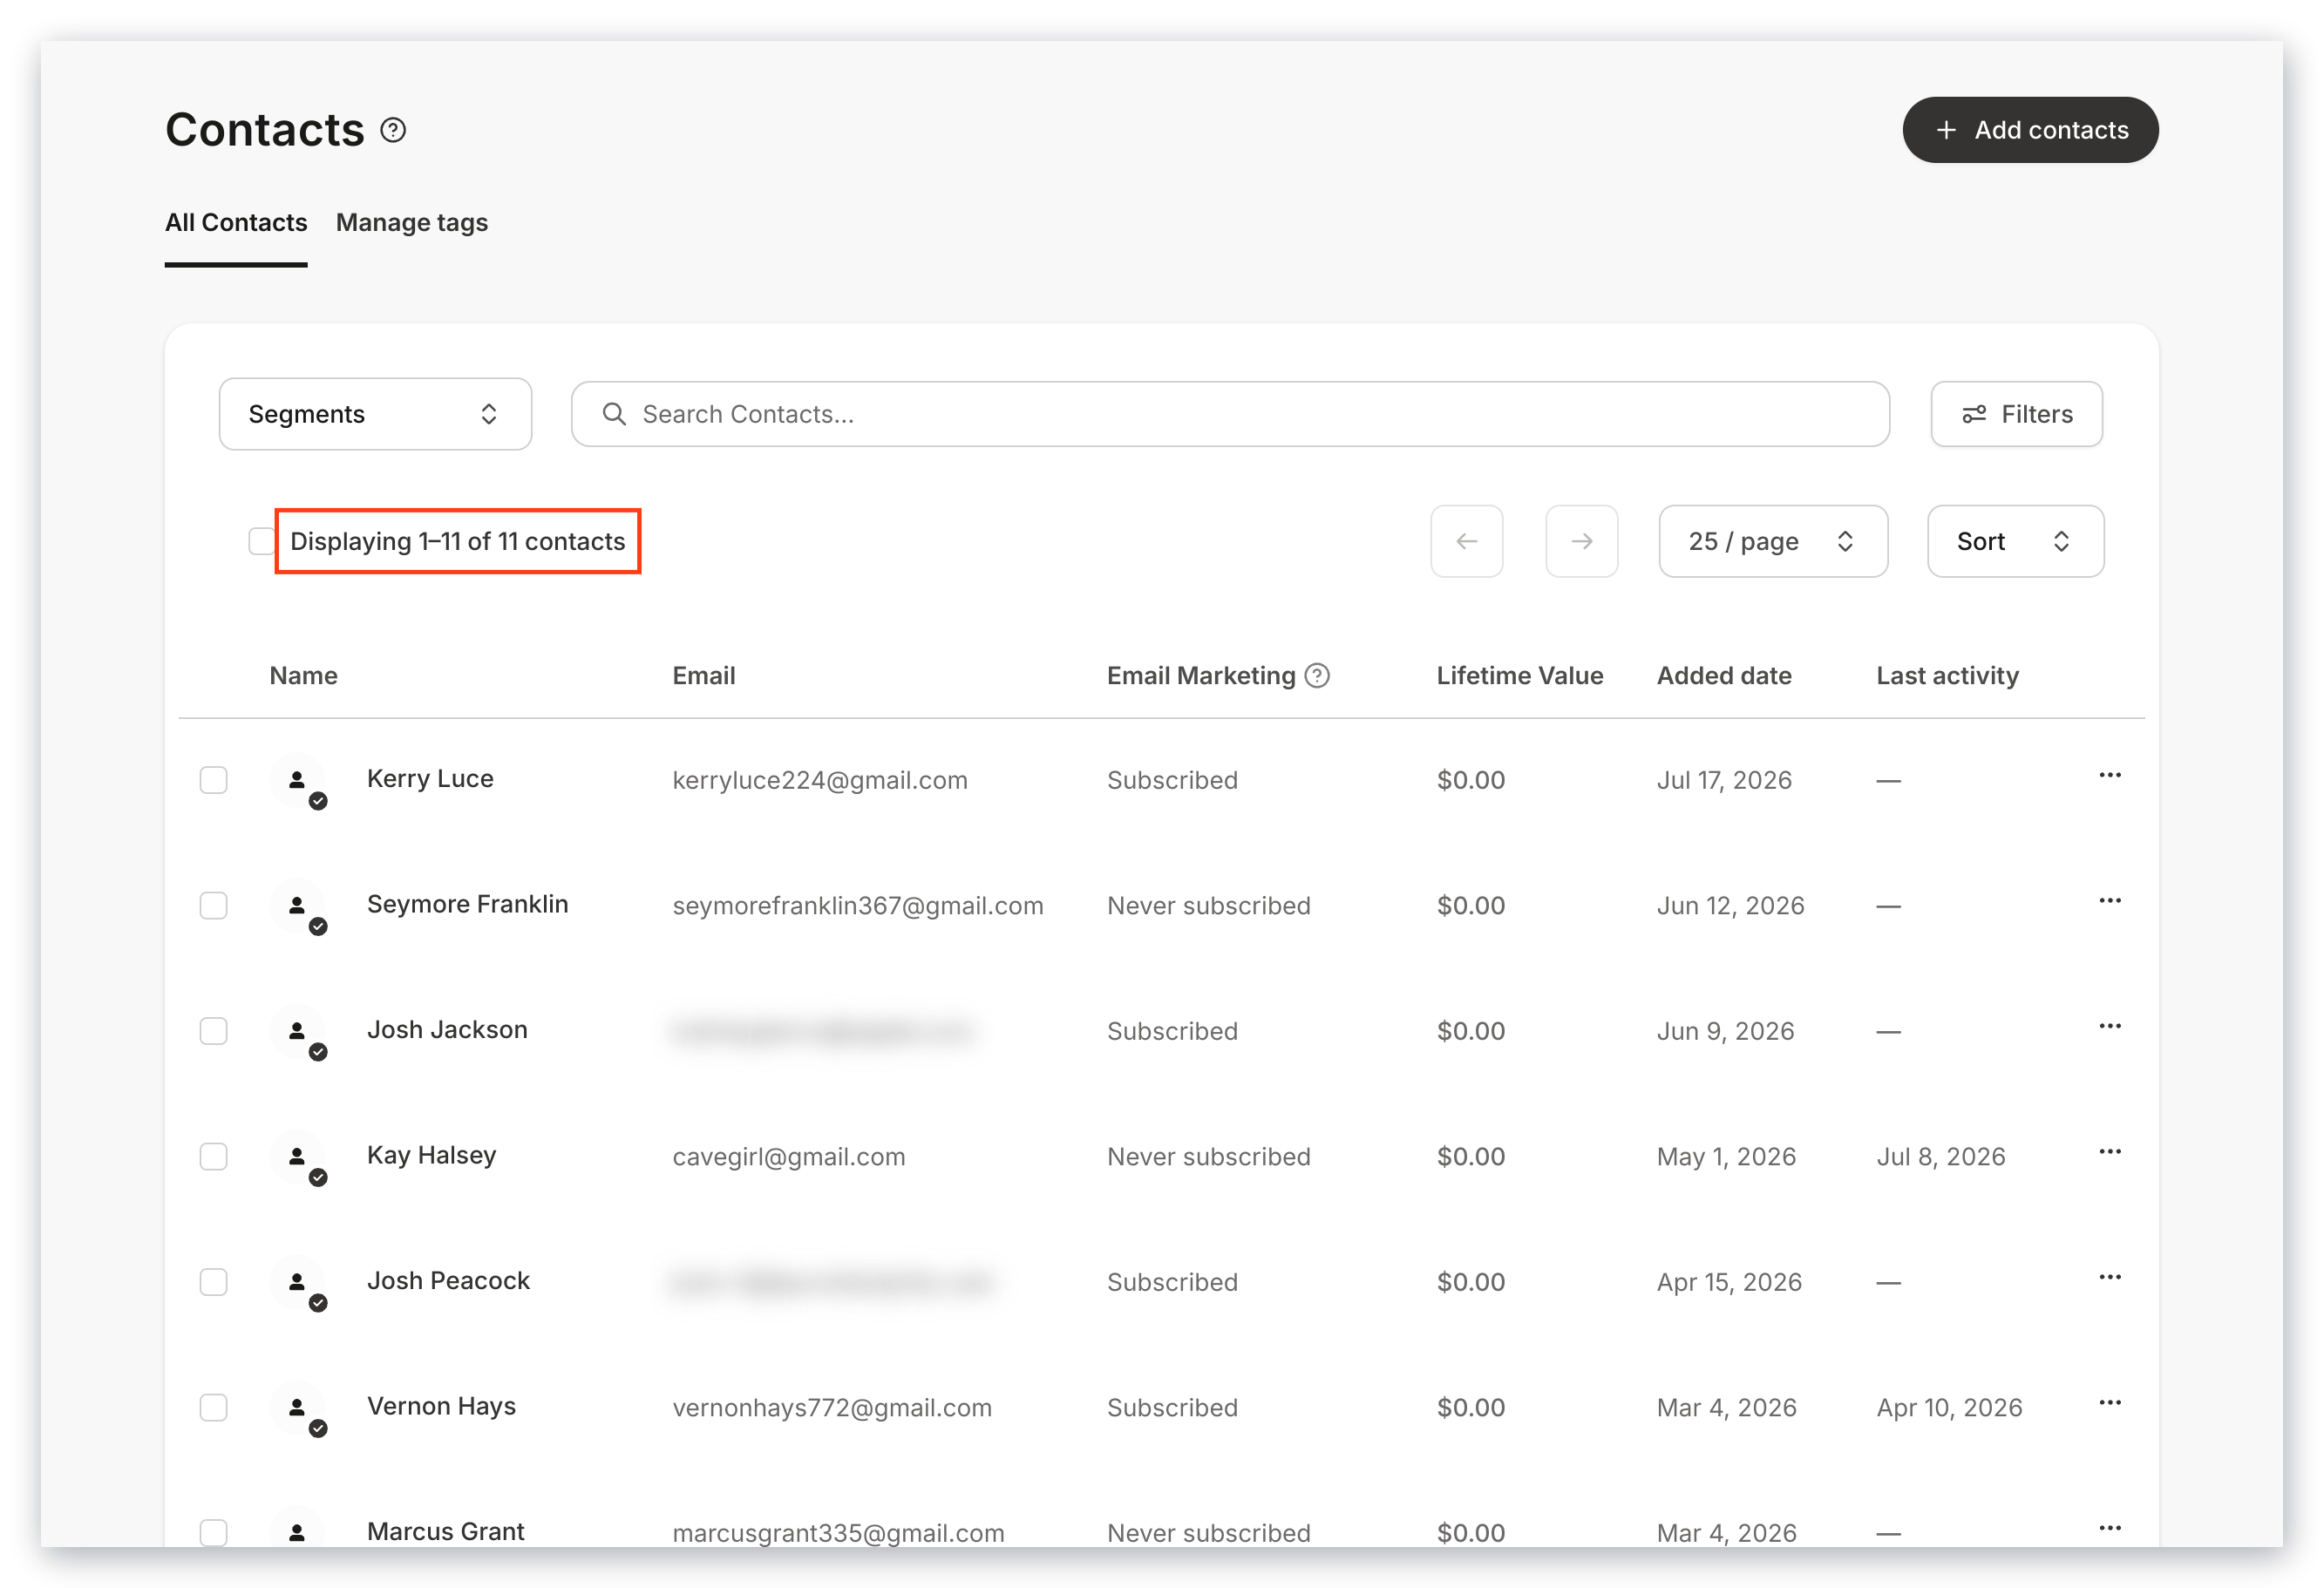
Task: Open more options for Kay Halsey
Action: click(x=2110, y=1152)
